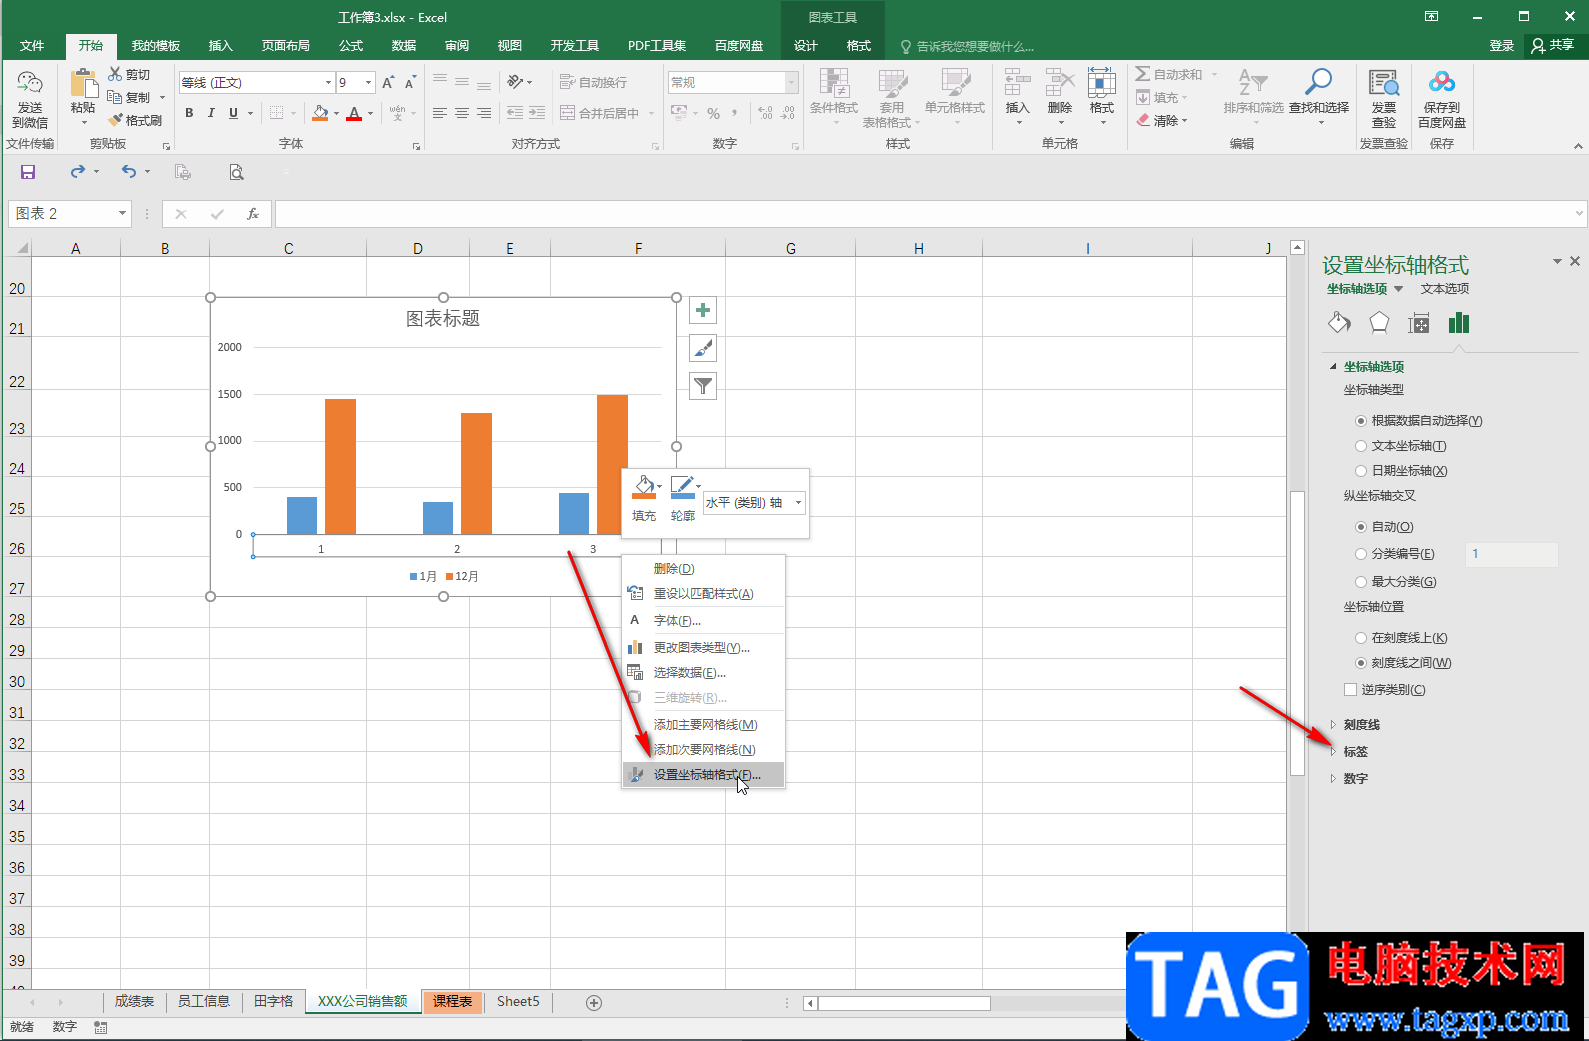Image resolution: width=1589 pixels, height=1041 pixels.
Task: Open font name dropdown
Action: [328, 82]
